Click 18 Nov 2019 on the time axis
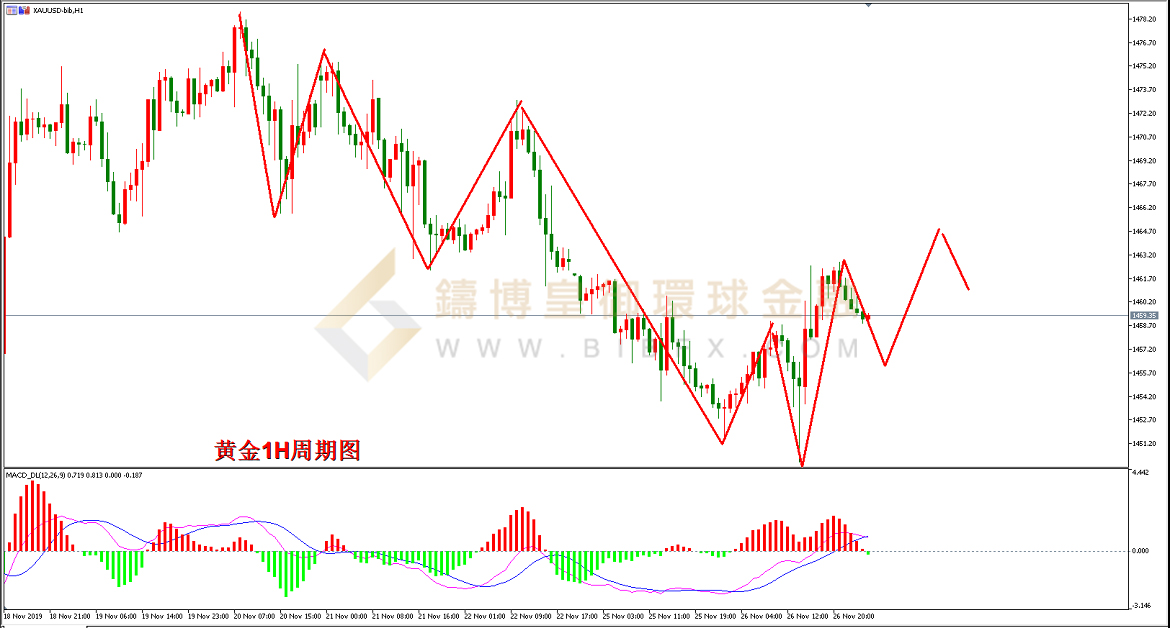Screen dimensions: 1170x628 [23, 616]
